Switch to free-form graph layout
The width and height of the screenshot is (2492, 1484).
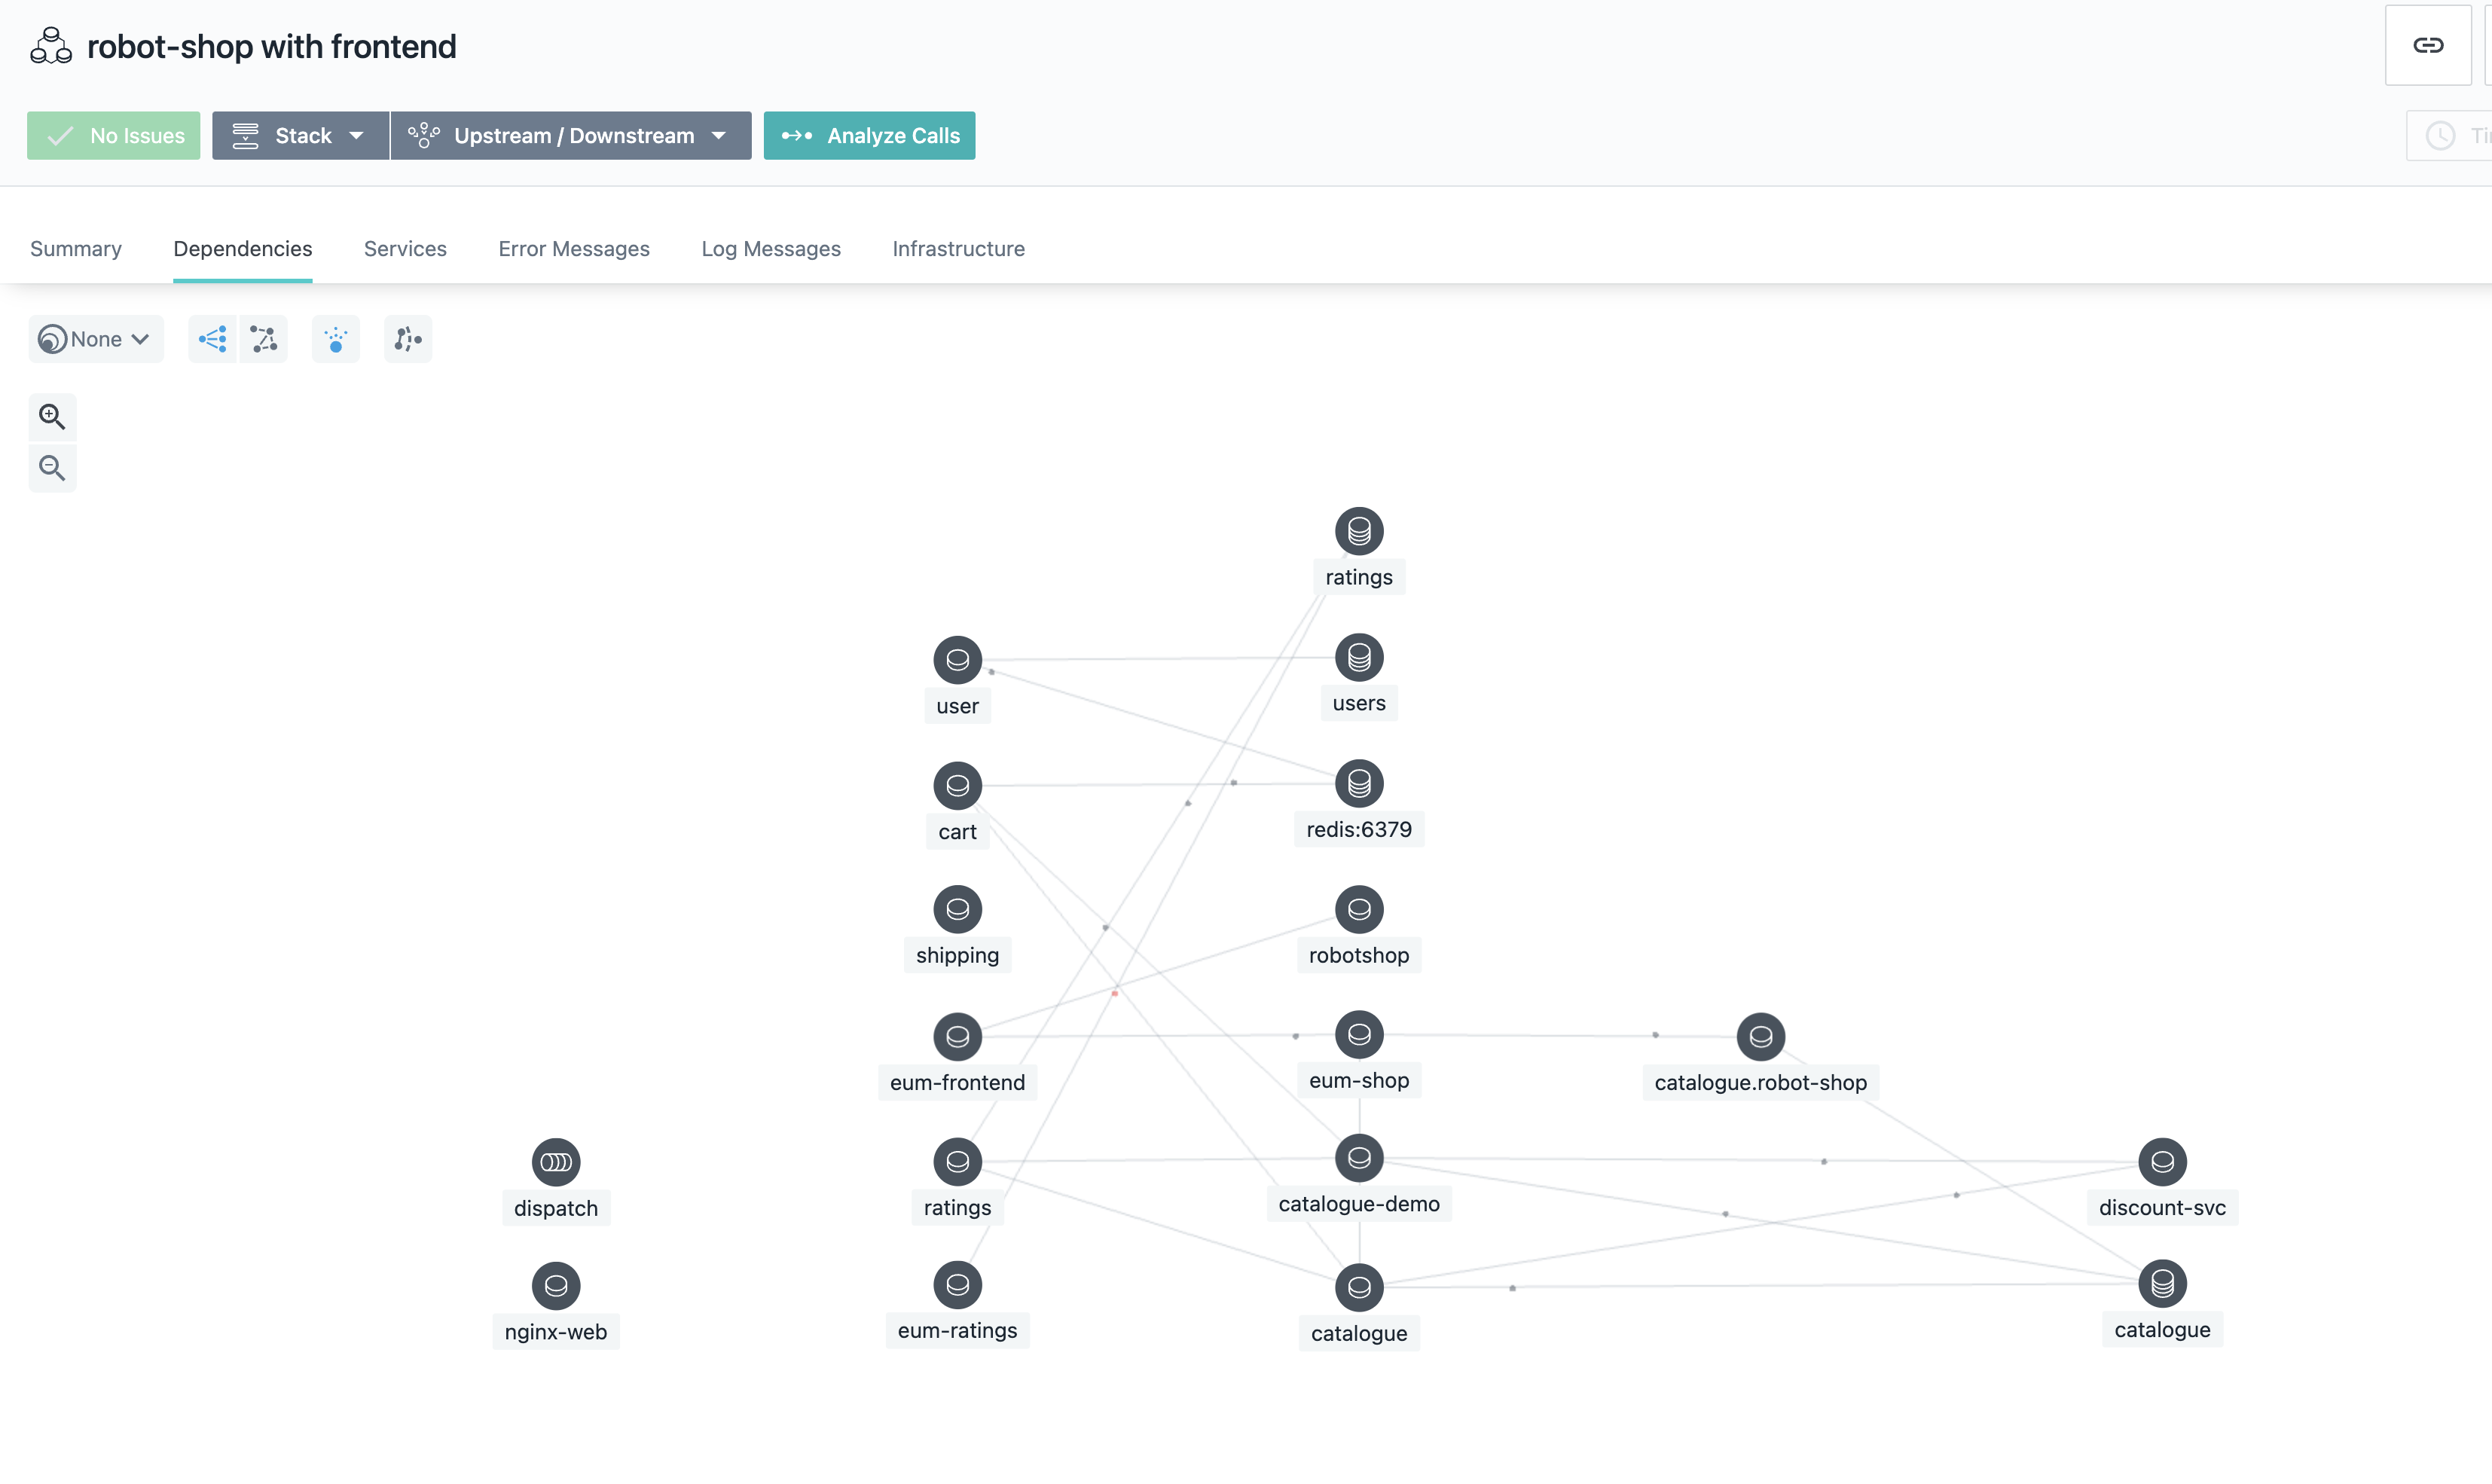pos(264,339)
